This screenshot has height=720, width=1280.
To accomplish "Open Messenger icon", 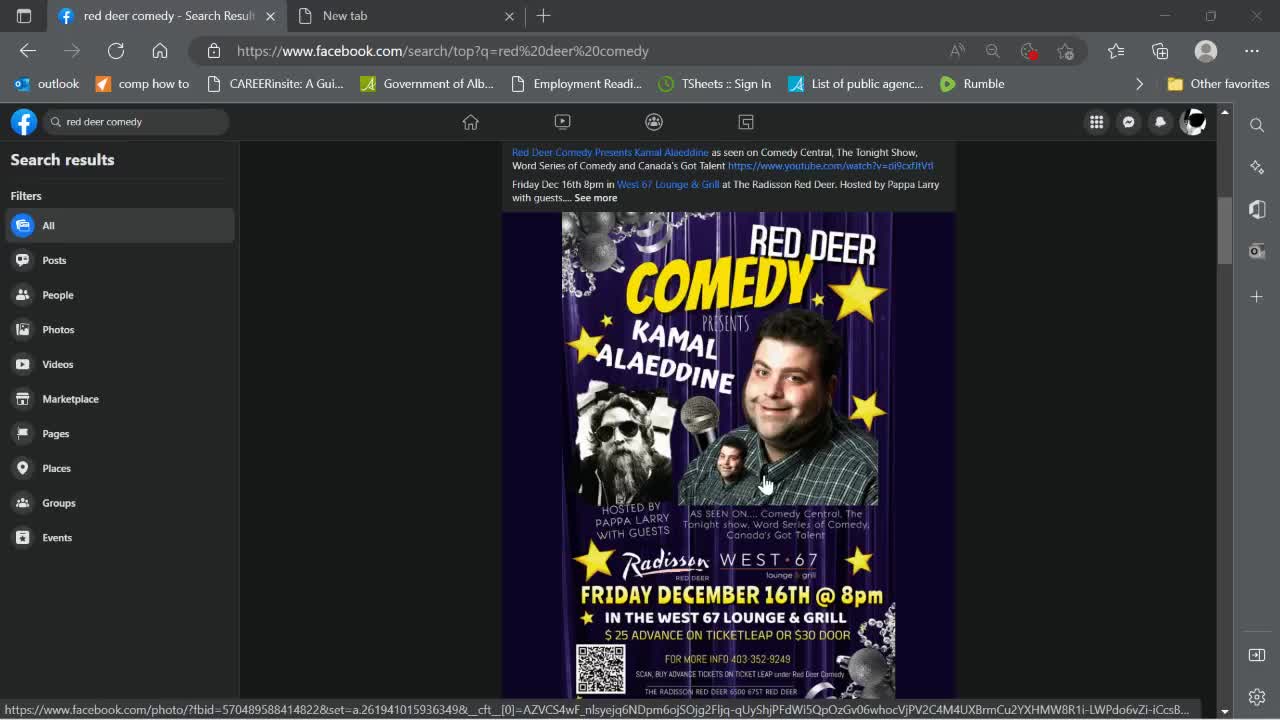I will 1129,122.
